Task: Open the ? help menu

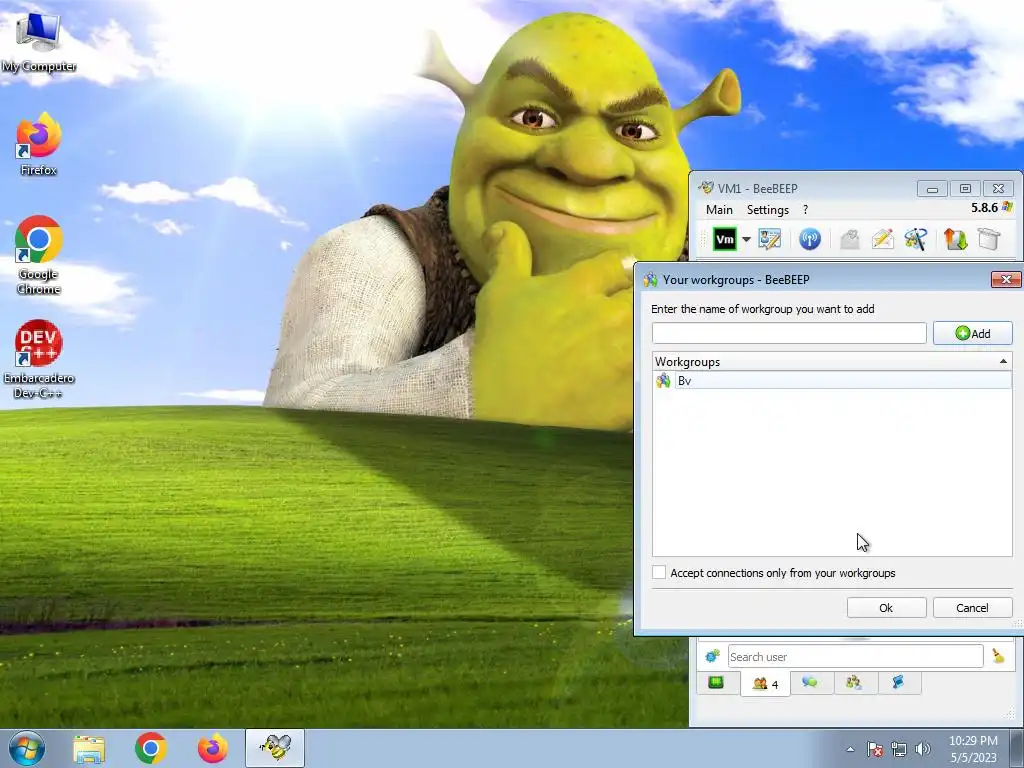Action: 805,210
